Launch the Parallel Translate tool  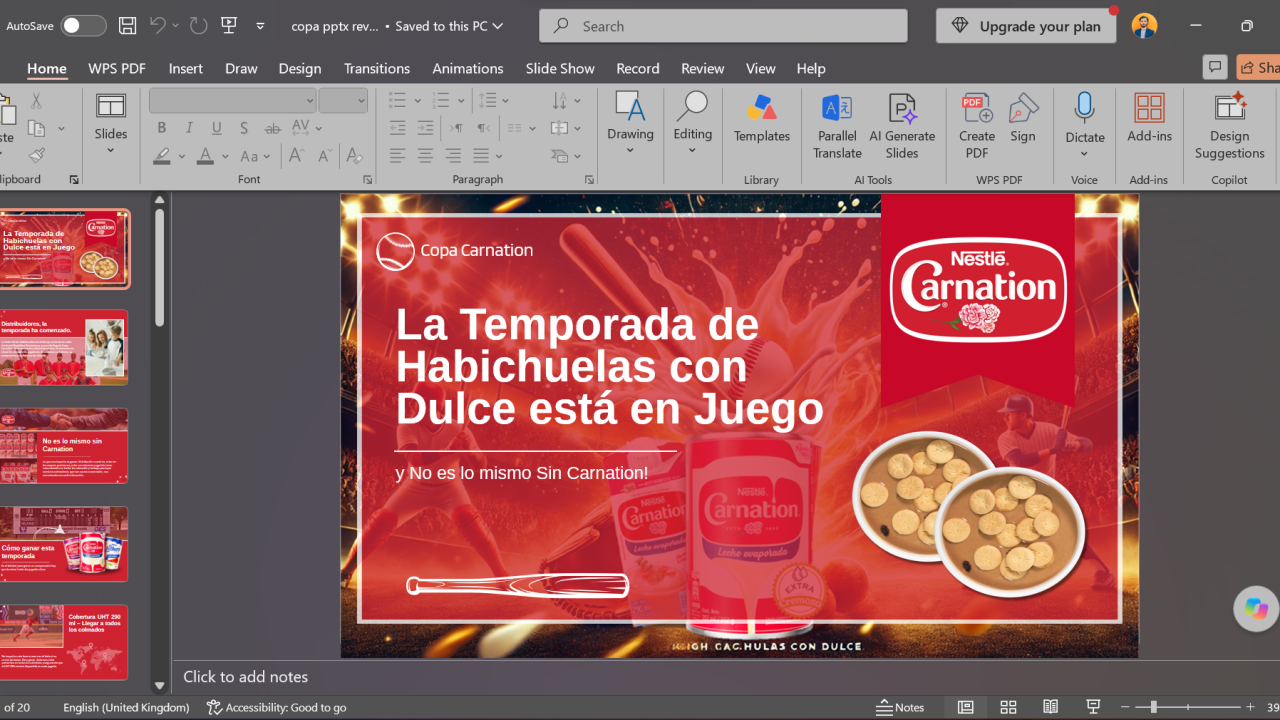(837, 126)
